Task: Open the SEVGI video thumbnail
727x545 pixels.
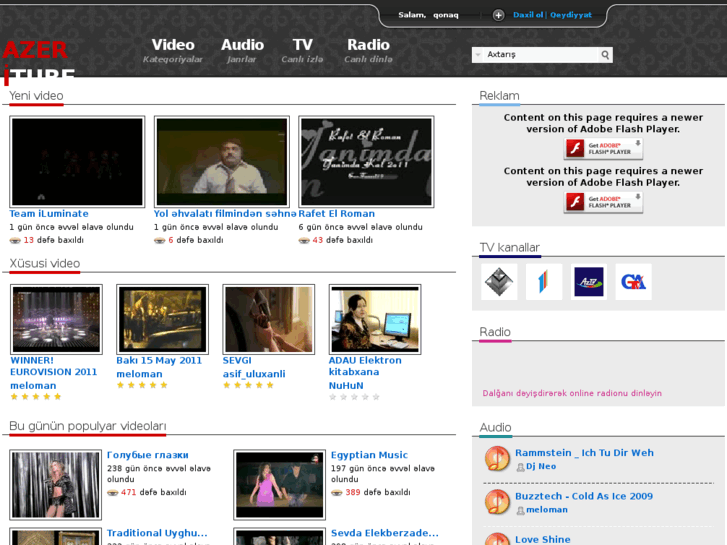Action: coord(268,319)
